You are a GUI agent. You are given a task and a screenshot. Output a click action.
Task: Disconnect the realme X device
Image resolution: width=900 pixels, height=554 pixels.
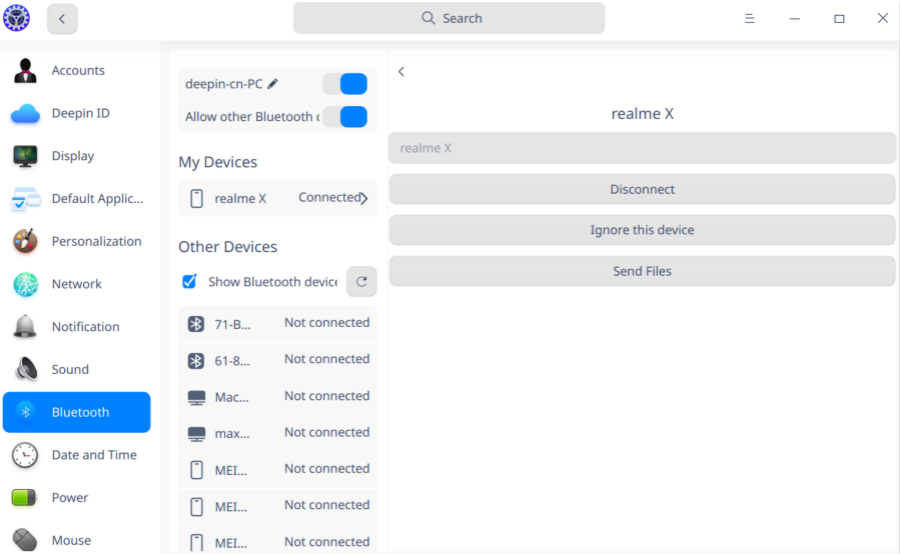[642, 189]
